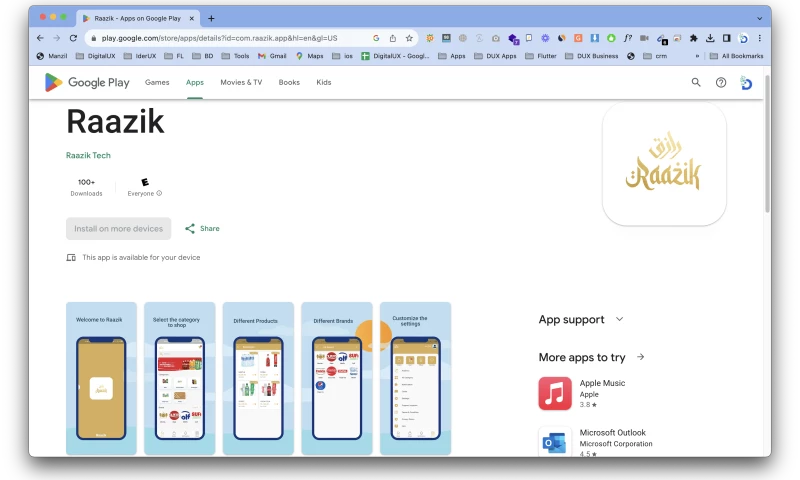Open Customize the settings screenshot
800x480 pixels.
pos(415,378)
